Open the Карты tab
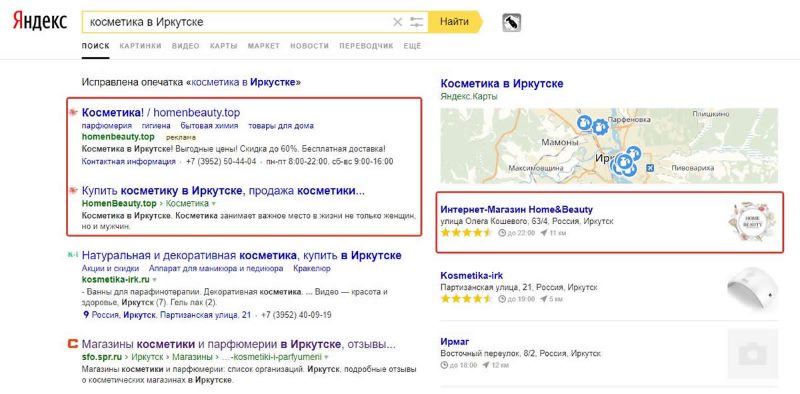 pos(223,46)
